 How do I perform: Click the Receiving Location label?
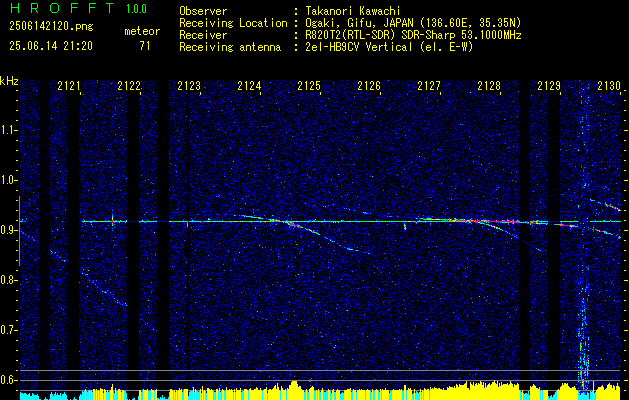click(233, 23)
